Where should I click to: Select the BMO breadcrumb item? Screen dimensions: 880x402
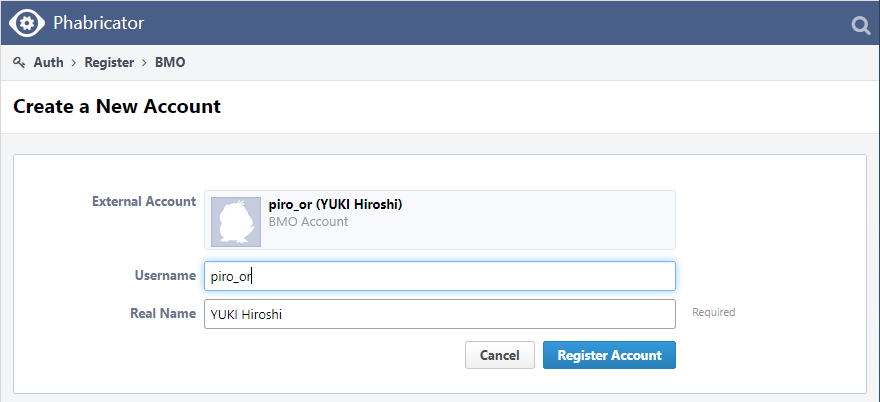pyautogui.click(x=170, y=62)
